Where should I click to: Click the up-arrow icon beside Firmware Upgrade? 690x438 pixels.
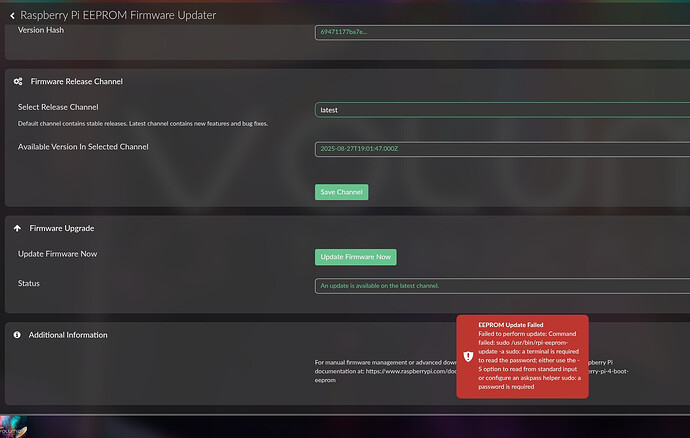[x=18, y=228]
